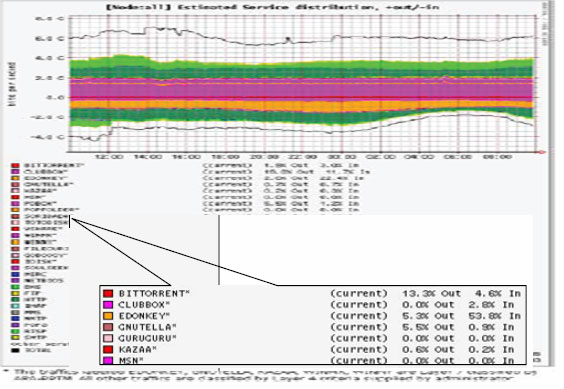Click the 18:00 label on the time axis
Viewport: 564px width, 389px height.
226,157
